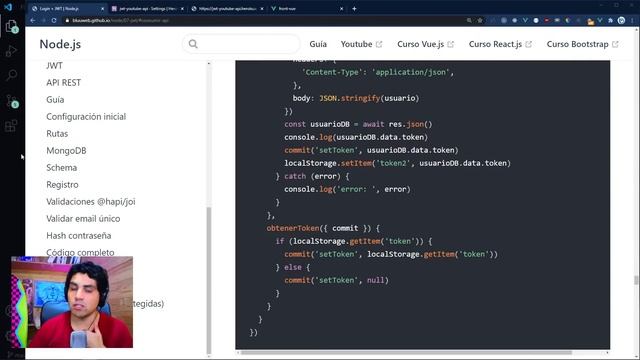Go to 'MongoDB' section in sidebar
The height and width of the screenshot is (360, 640).
[66, 151]
